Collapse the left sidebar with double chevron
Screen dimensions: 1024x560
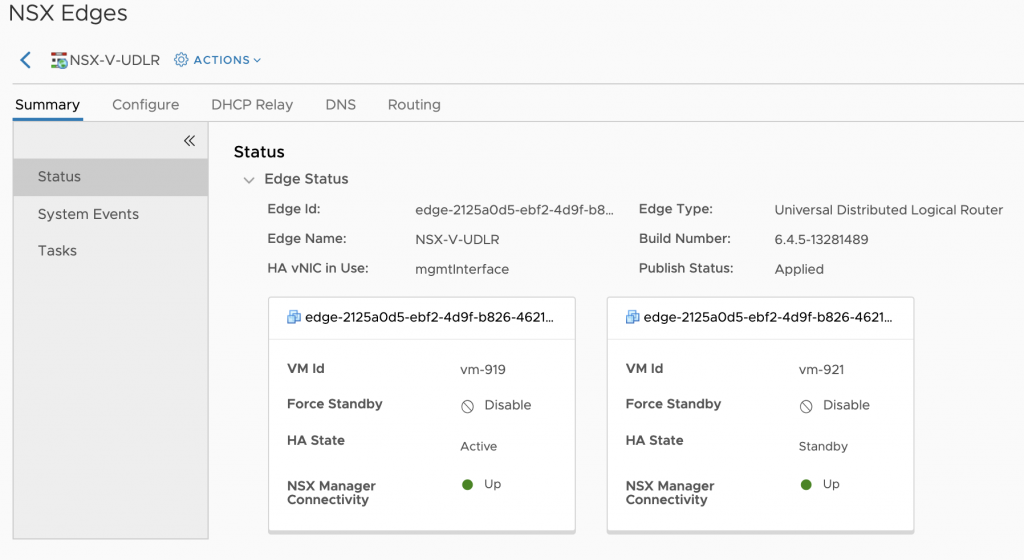click(x=189, y=140)
